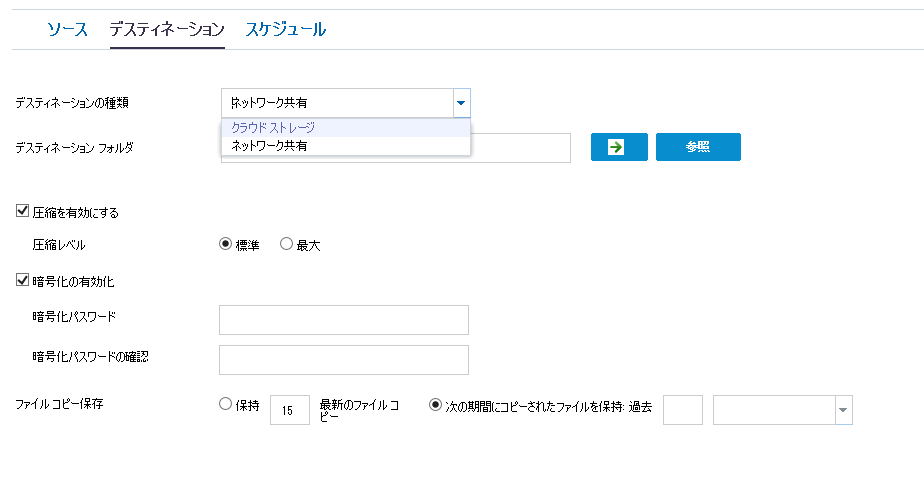
Task: Select the 保持 file copies radio
Action: 225,404
